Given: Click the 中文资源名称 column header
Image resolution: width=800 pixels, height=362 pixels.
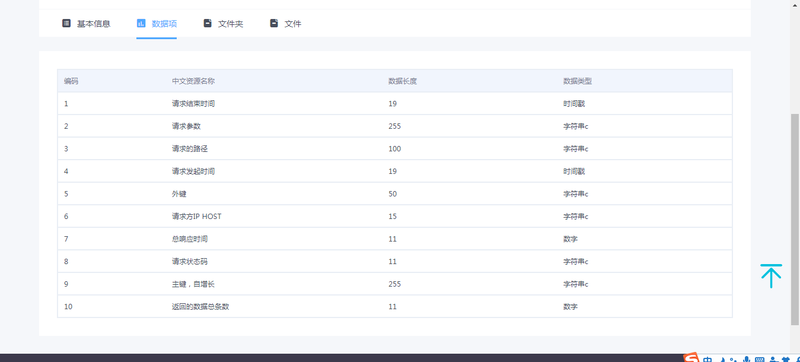Looking at the screenshot, I should click(x=190, y=81).
